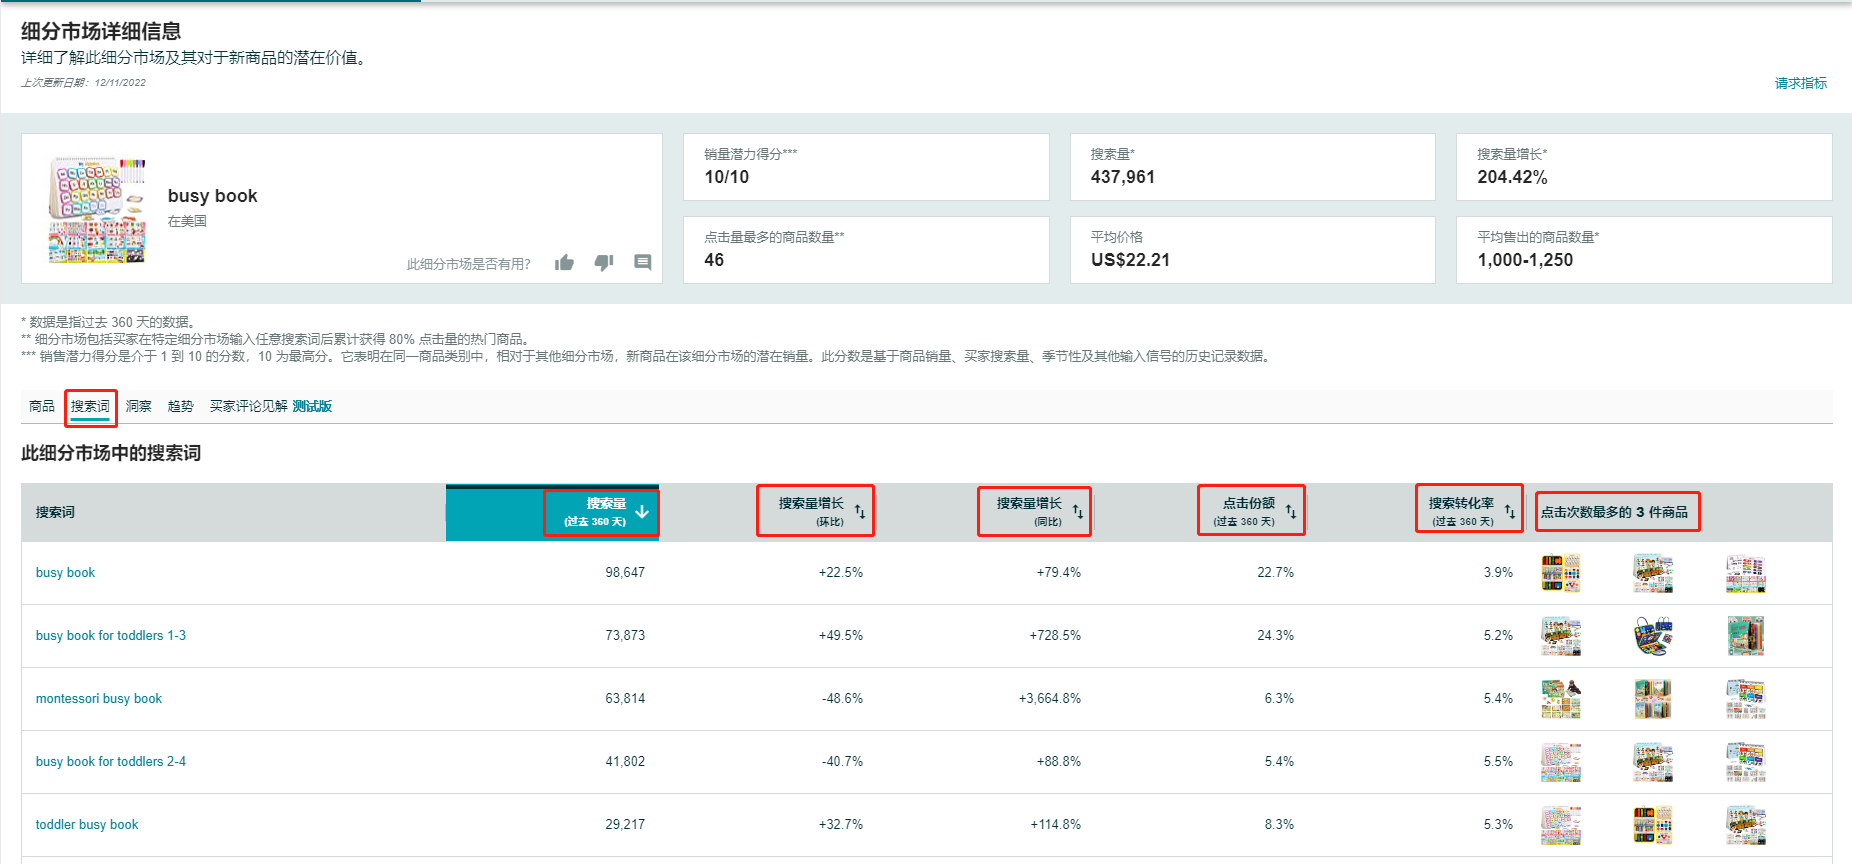Open second product thumbnail in toddlers 1-3 row
The height and width of the screenshot is (864, 1852).
[1653, 636]
